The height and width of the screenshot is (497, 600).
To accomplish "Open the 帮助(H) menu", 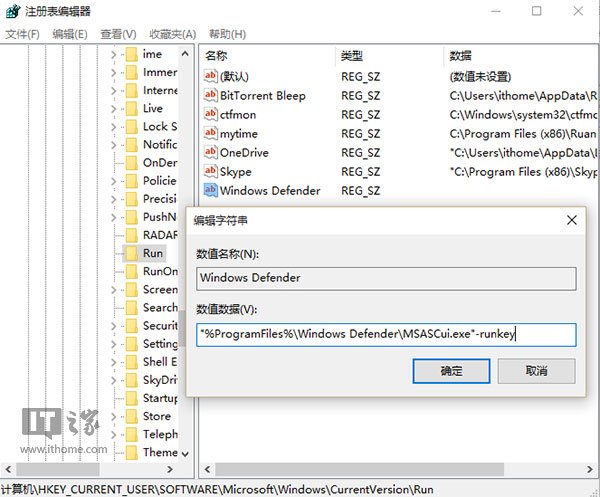I will (227, 34).
